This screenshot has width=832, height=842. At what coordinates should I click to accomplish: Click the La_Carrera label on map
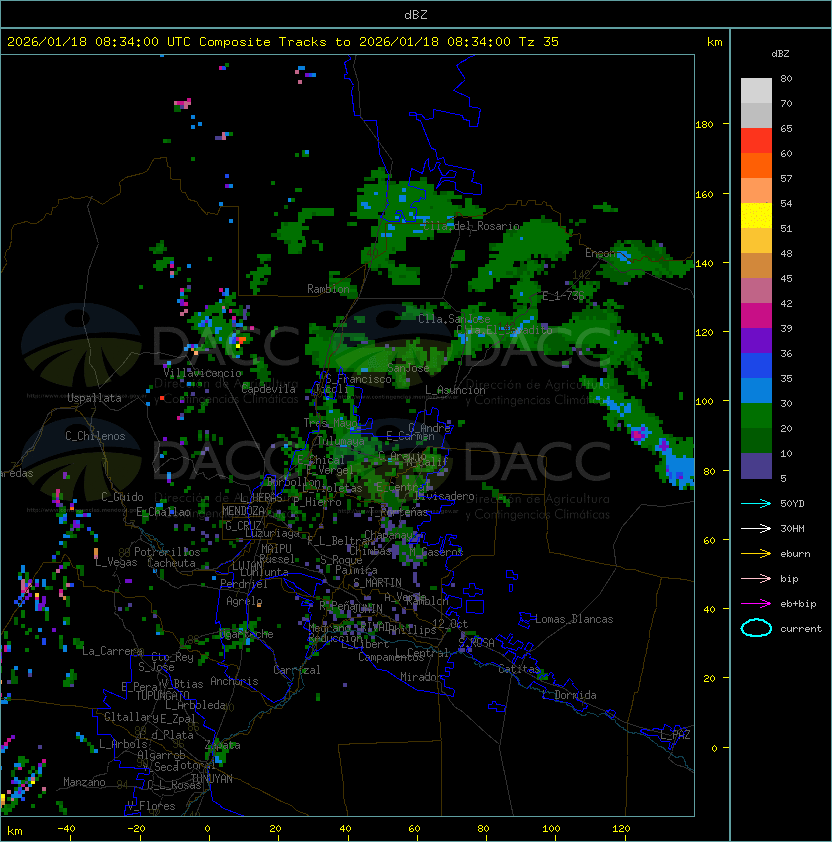coord(113,651)
